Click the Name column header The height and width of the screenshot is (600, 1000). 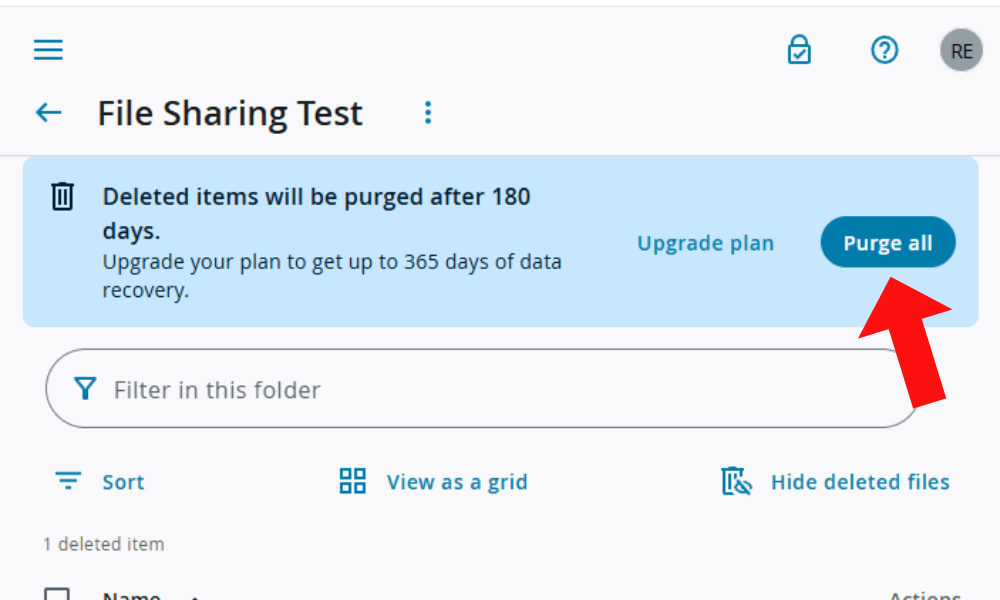click(131, 596)
